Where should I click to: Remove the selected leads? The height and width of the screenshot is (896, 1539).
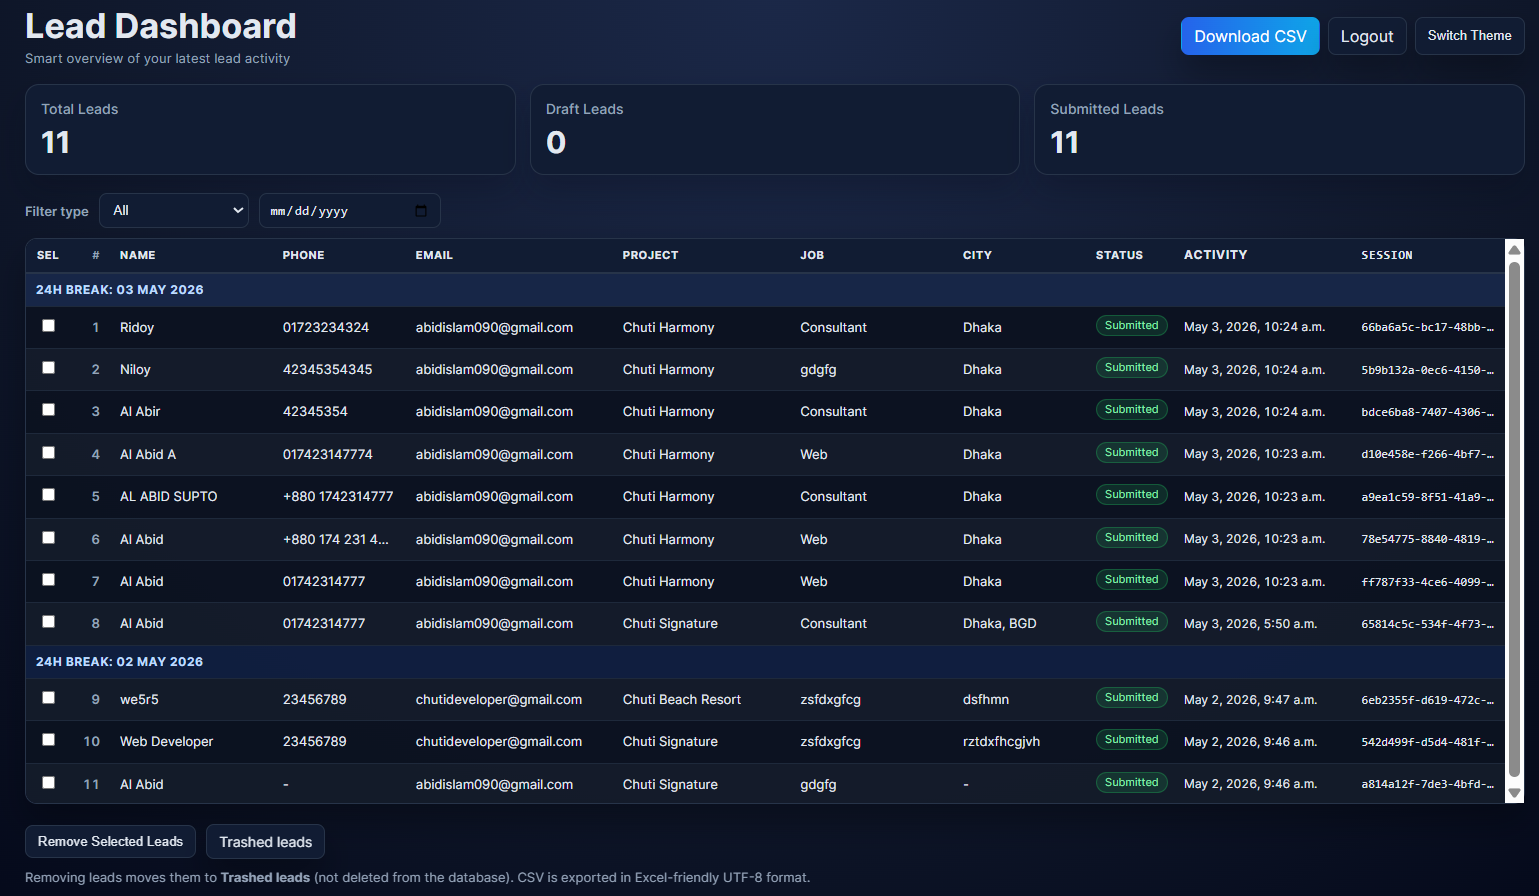click(110, 842)
